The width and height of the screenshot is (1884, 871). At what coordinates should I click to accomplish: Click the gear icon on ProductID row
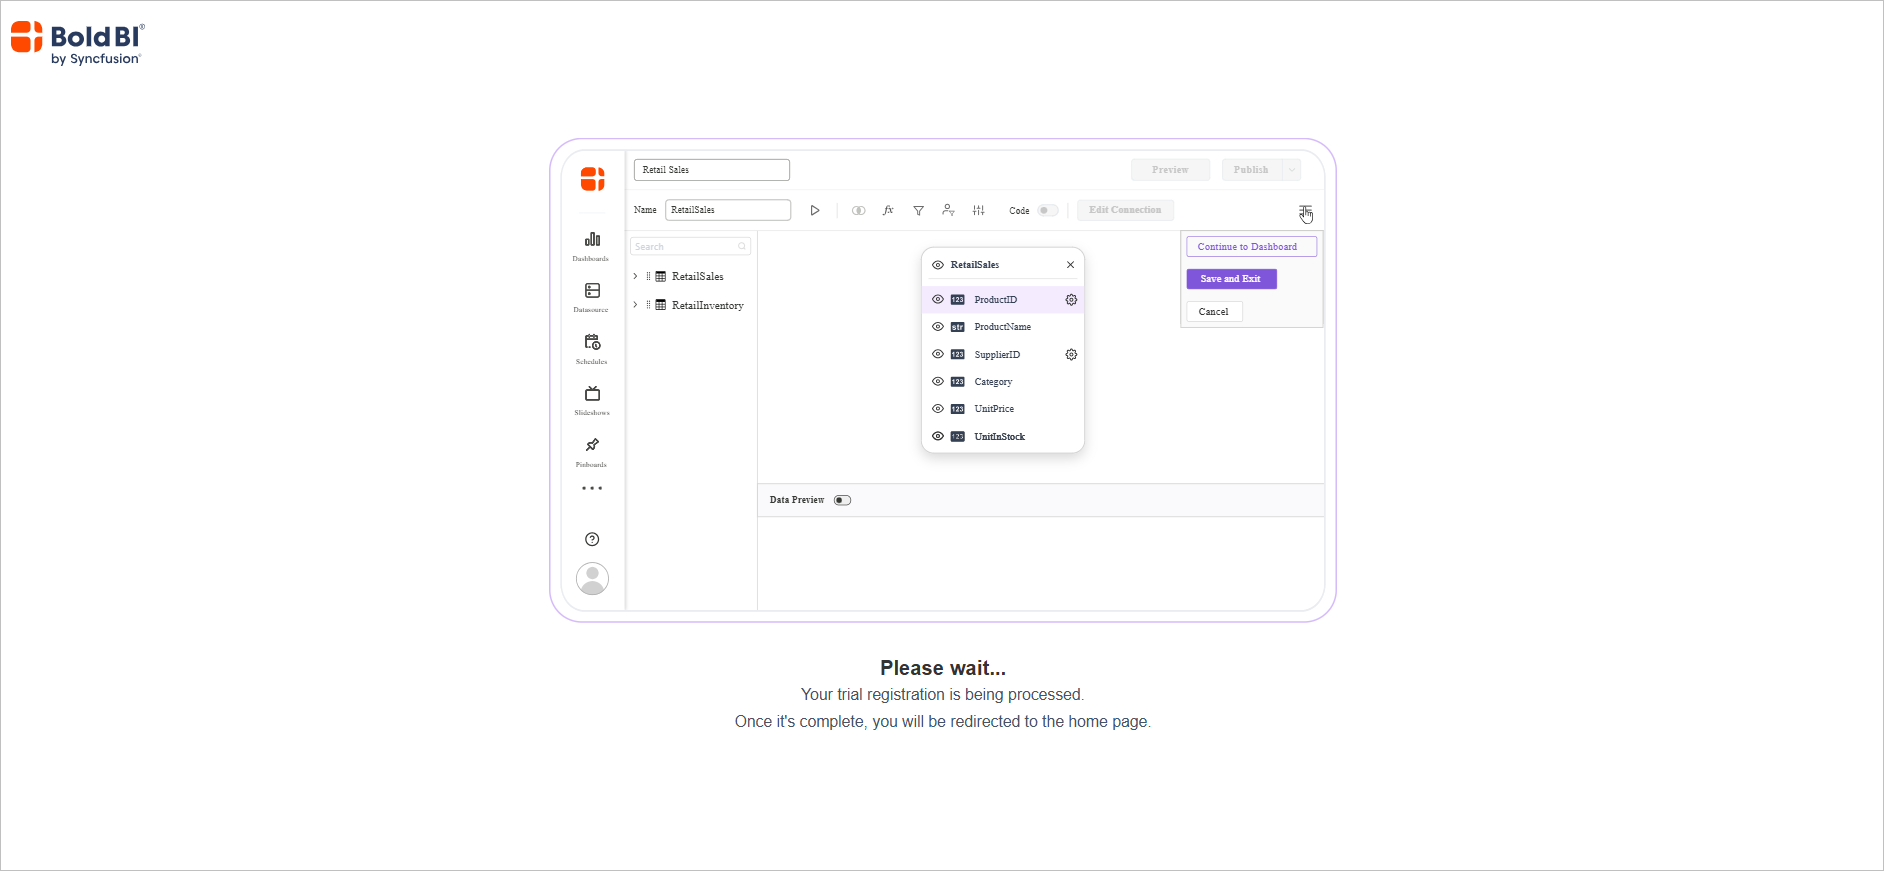(x=1071, y=300)
